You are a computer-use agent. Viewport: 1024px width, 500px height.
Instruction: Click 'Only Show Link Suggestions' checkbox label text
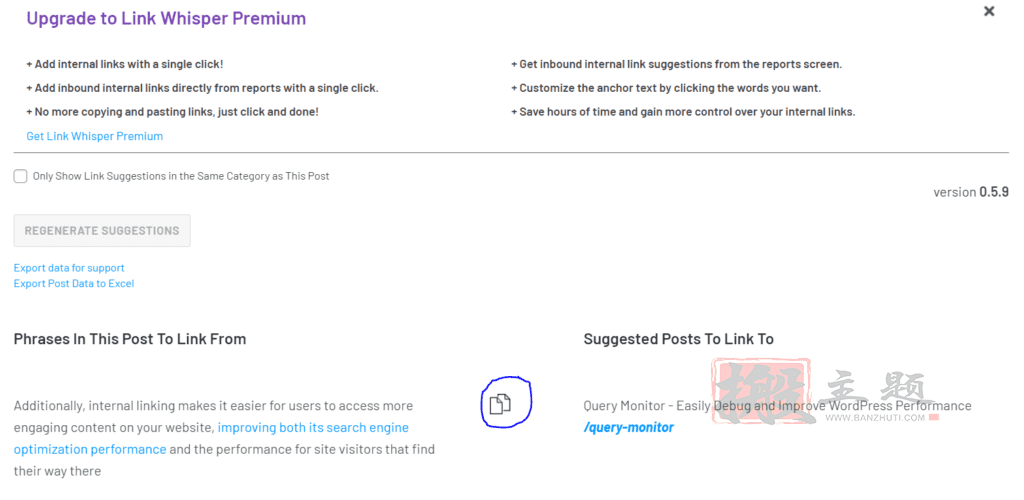(181, 176)
